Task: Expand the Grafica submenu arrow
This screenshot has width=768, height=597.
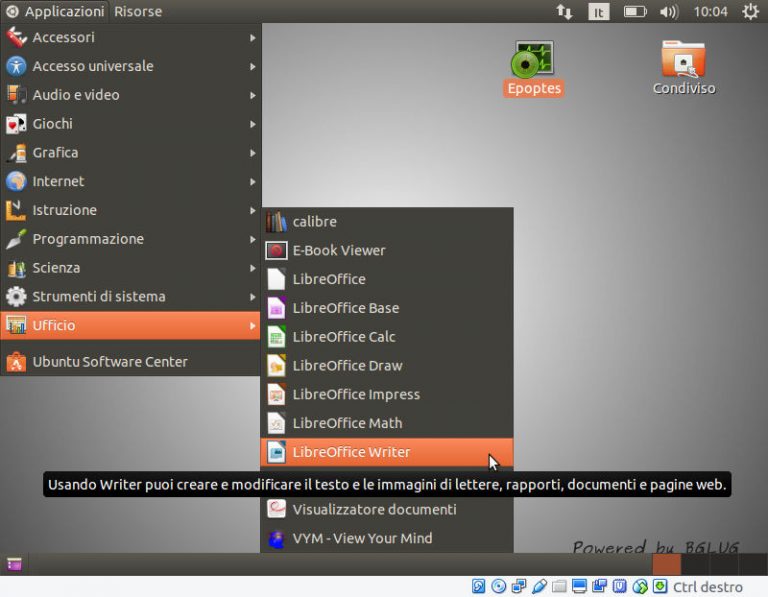Action: coord(252,153)
